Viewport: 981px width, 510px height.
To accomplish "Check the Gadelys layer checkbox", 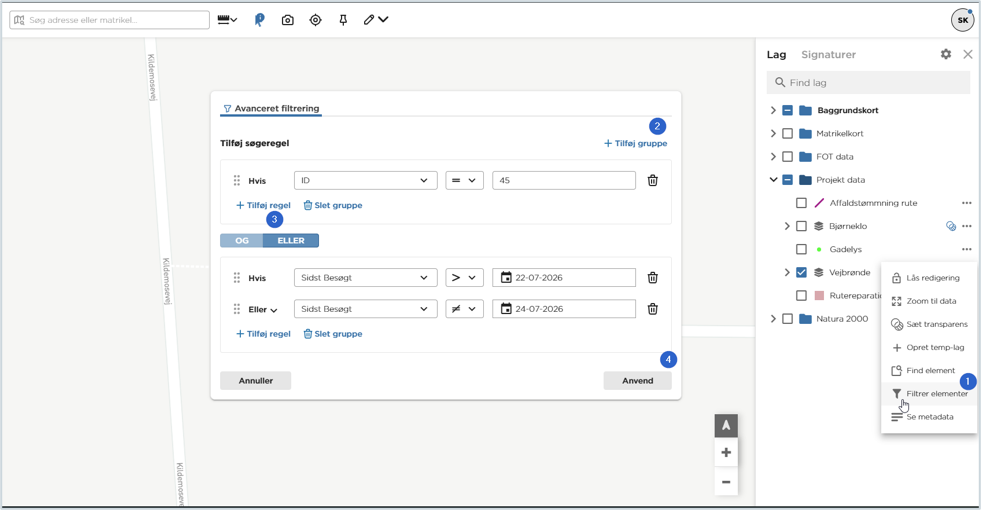I will point(801,249).
